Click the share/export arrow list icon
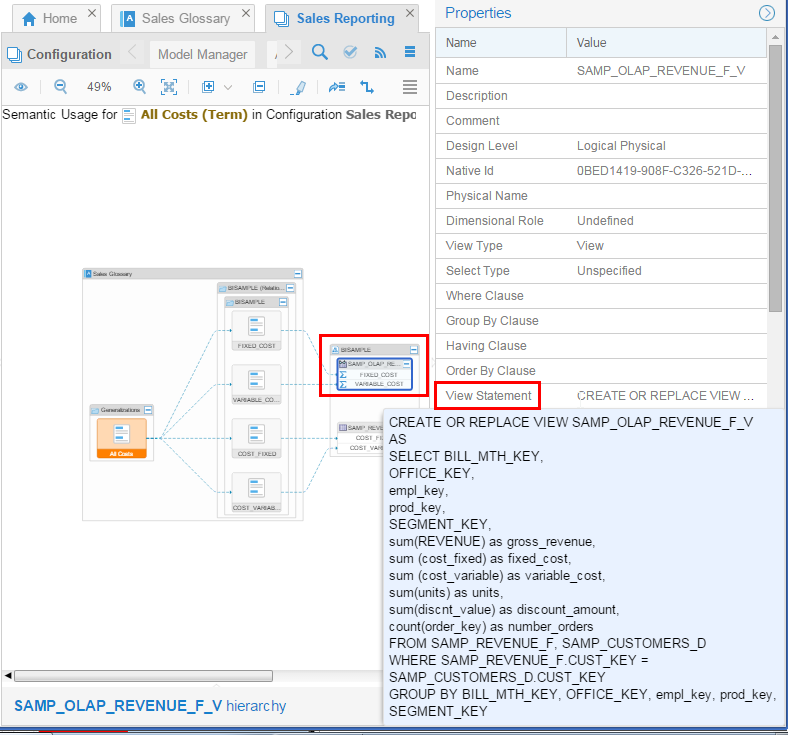This screenshot has height=735, width=788. tap(337, 87)
